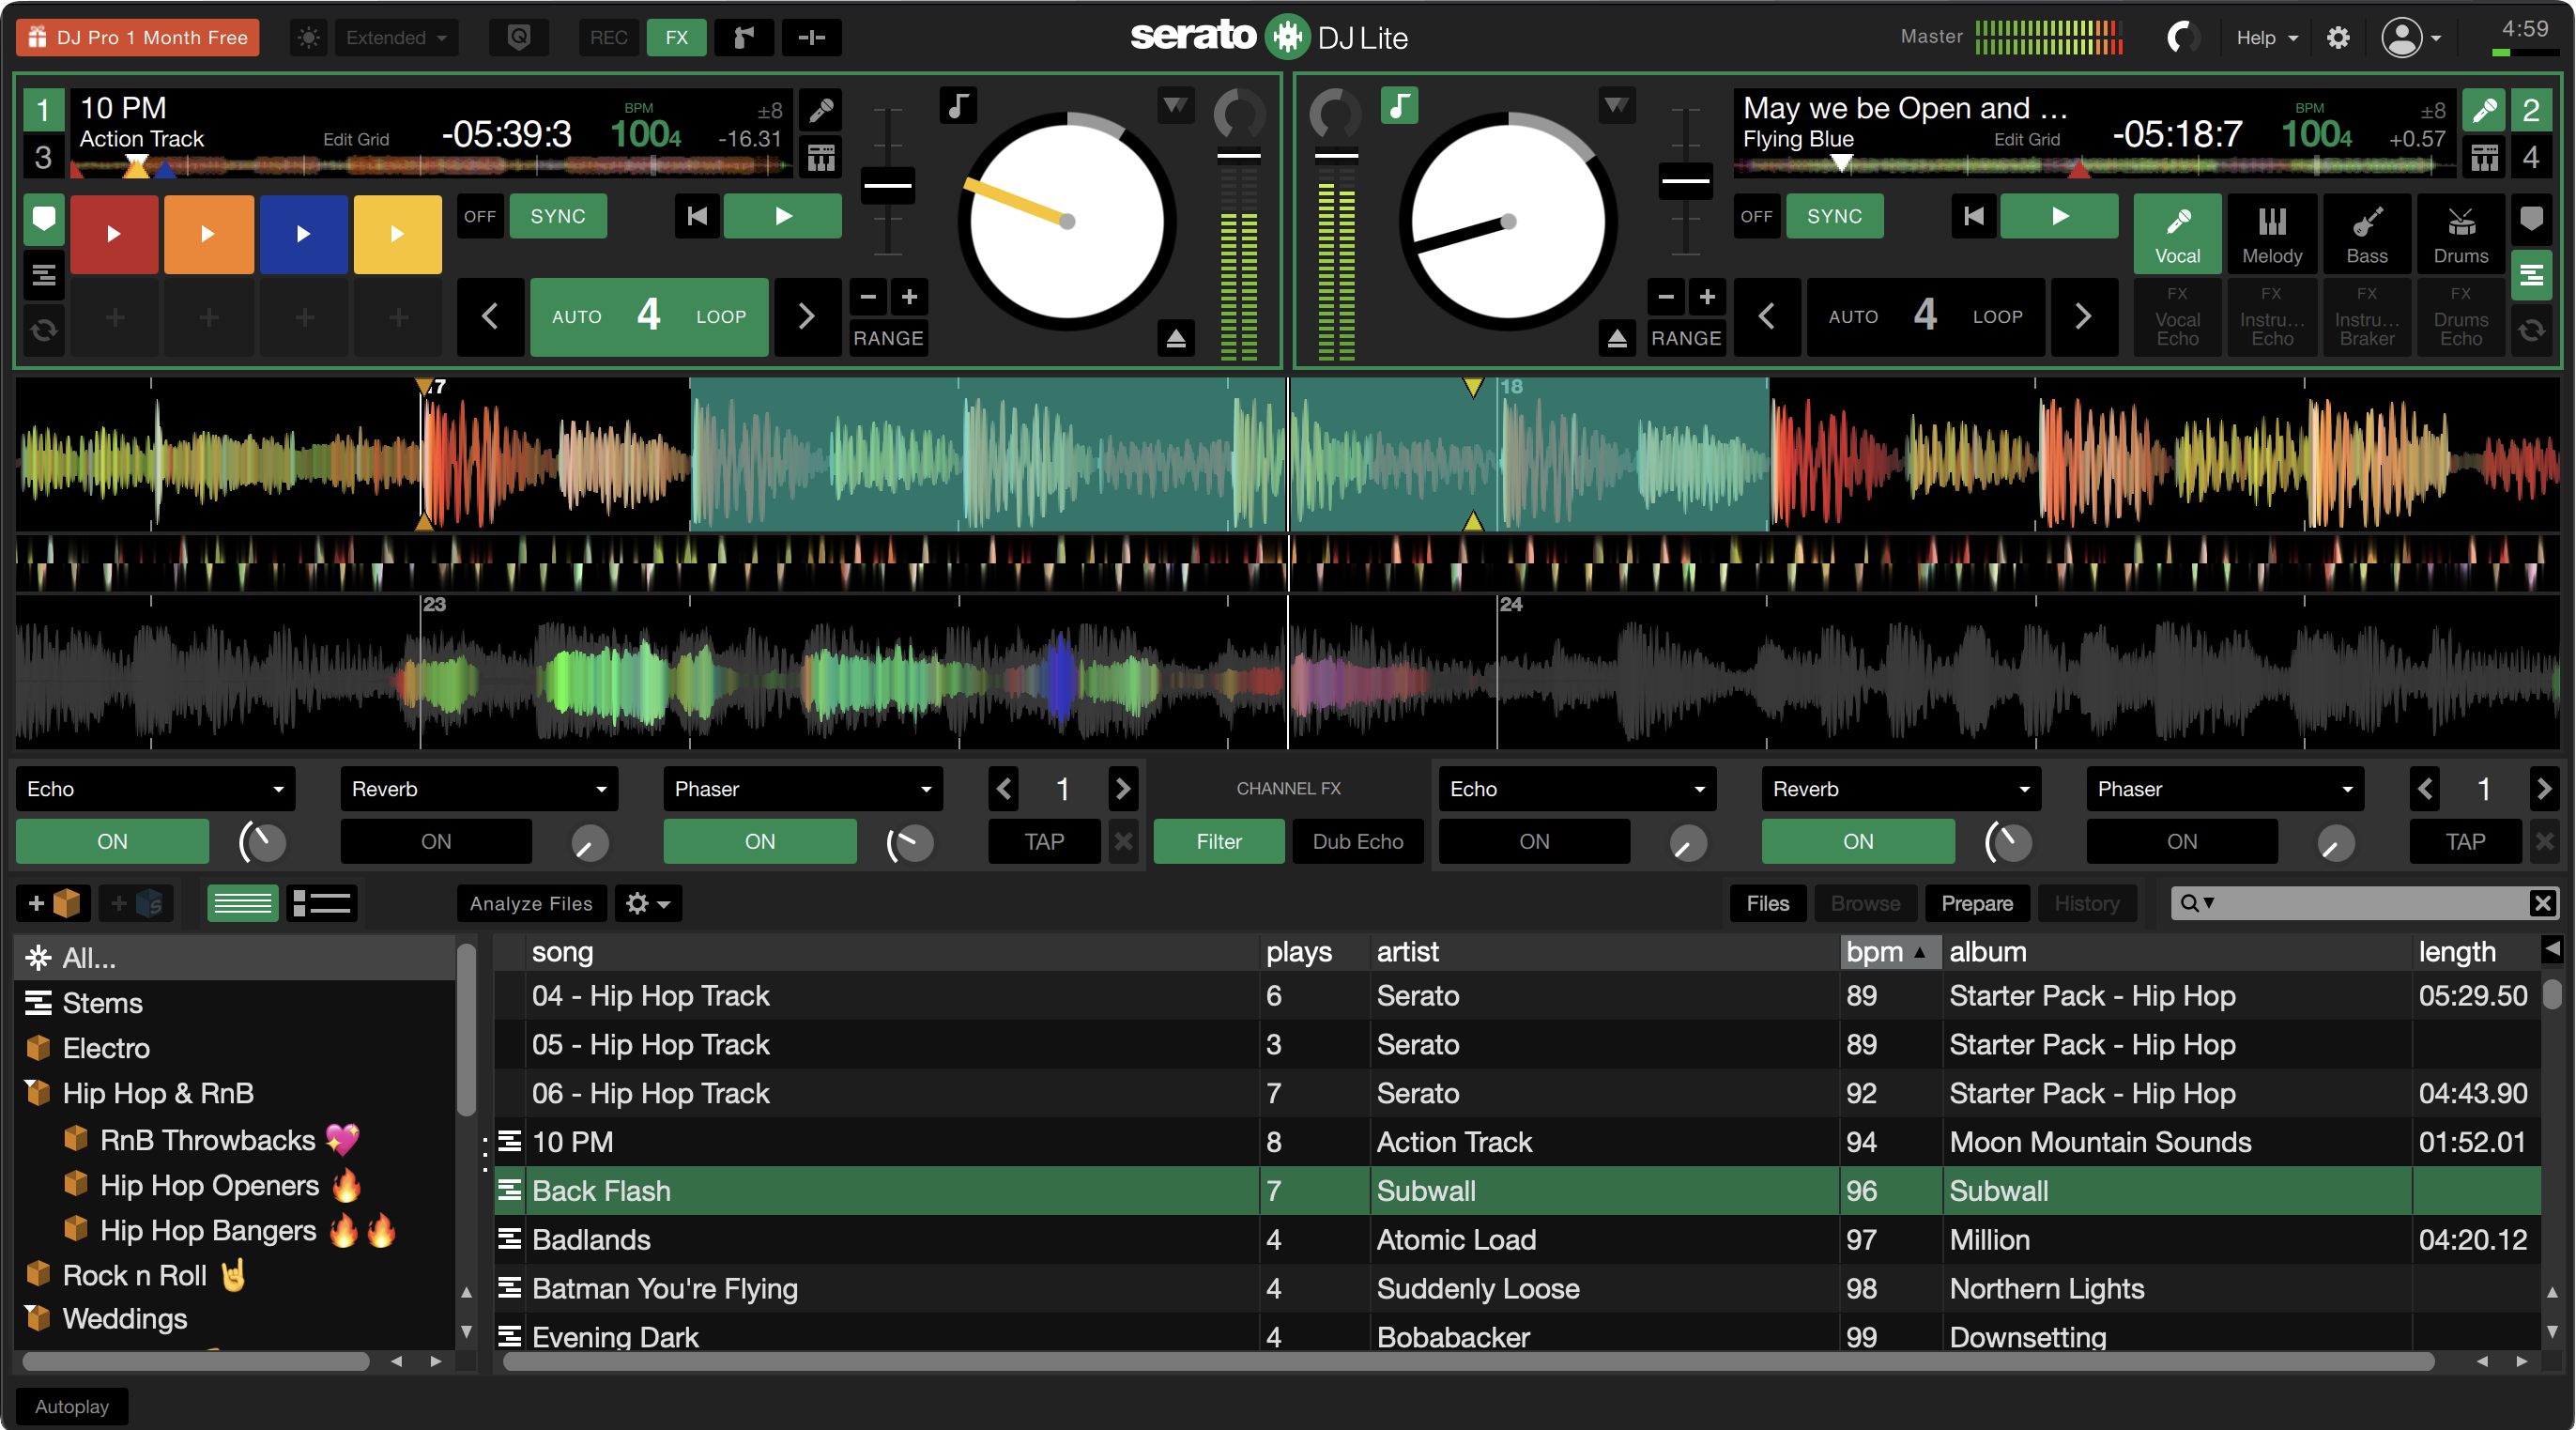Trigger the red cue pad on deck 1
The height and width of the screenshot is (1430, 2576).
click(113, 234)
